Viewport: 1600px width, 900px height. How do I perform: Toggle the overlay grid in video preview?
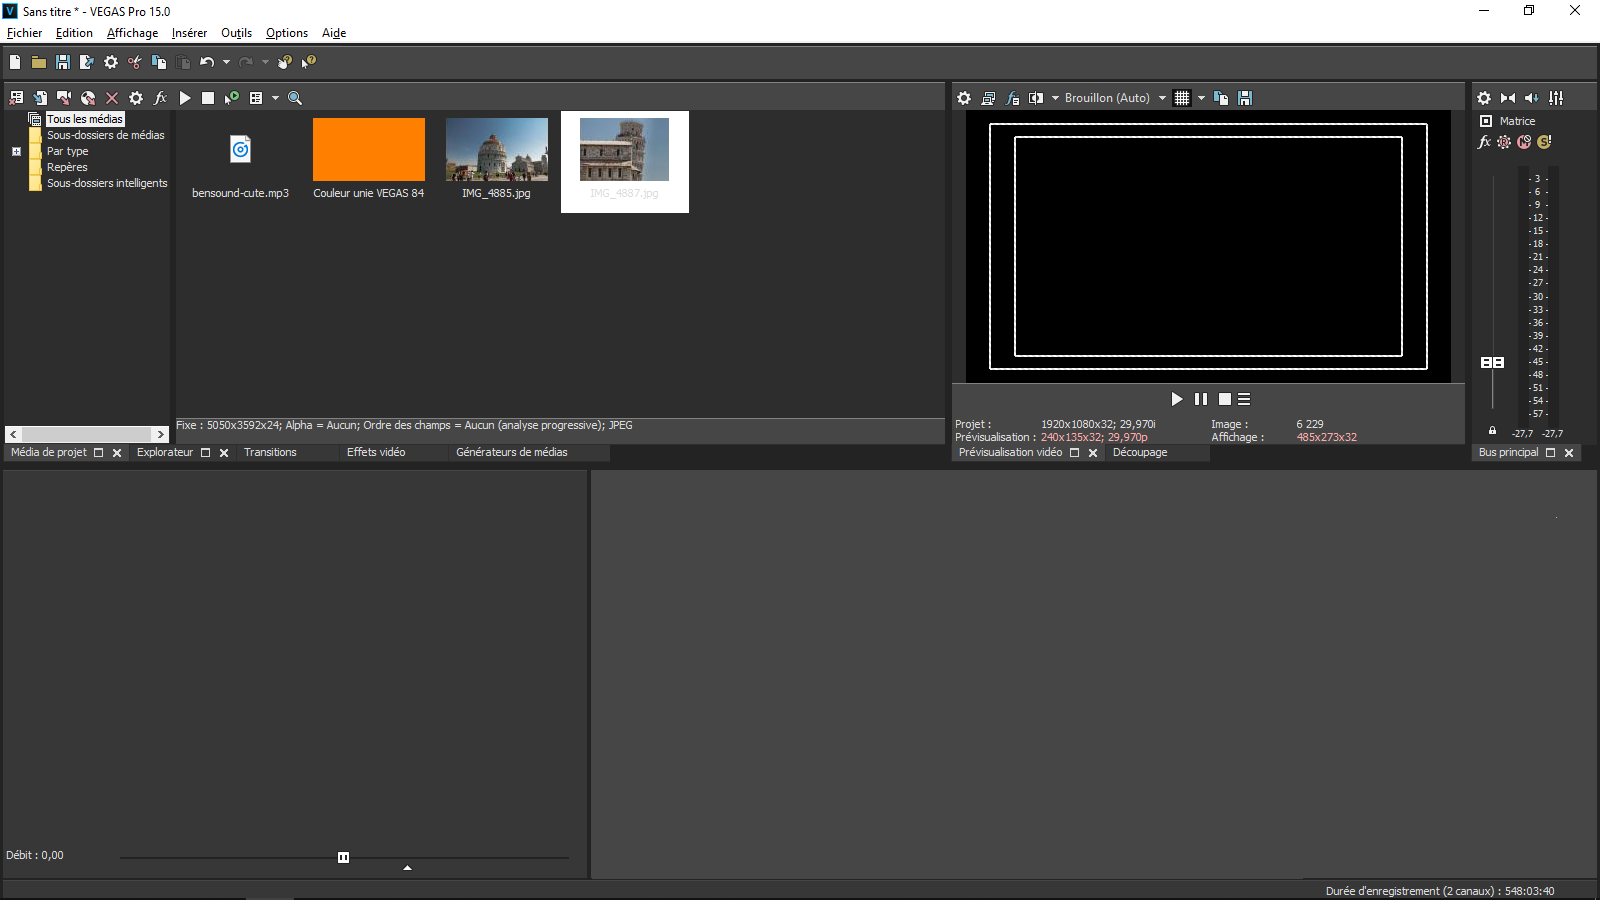[1182, 98]
